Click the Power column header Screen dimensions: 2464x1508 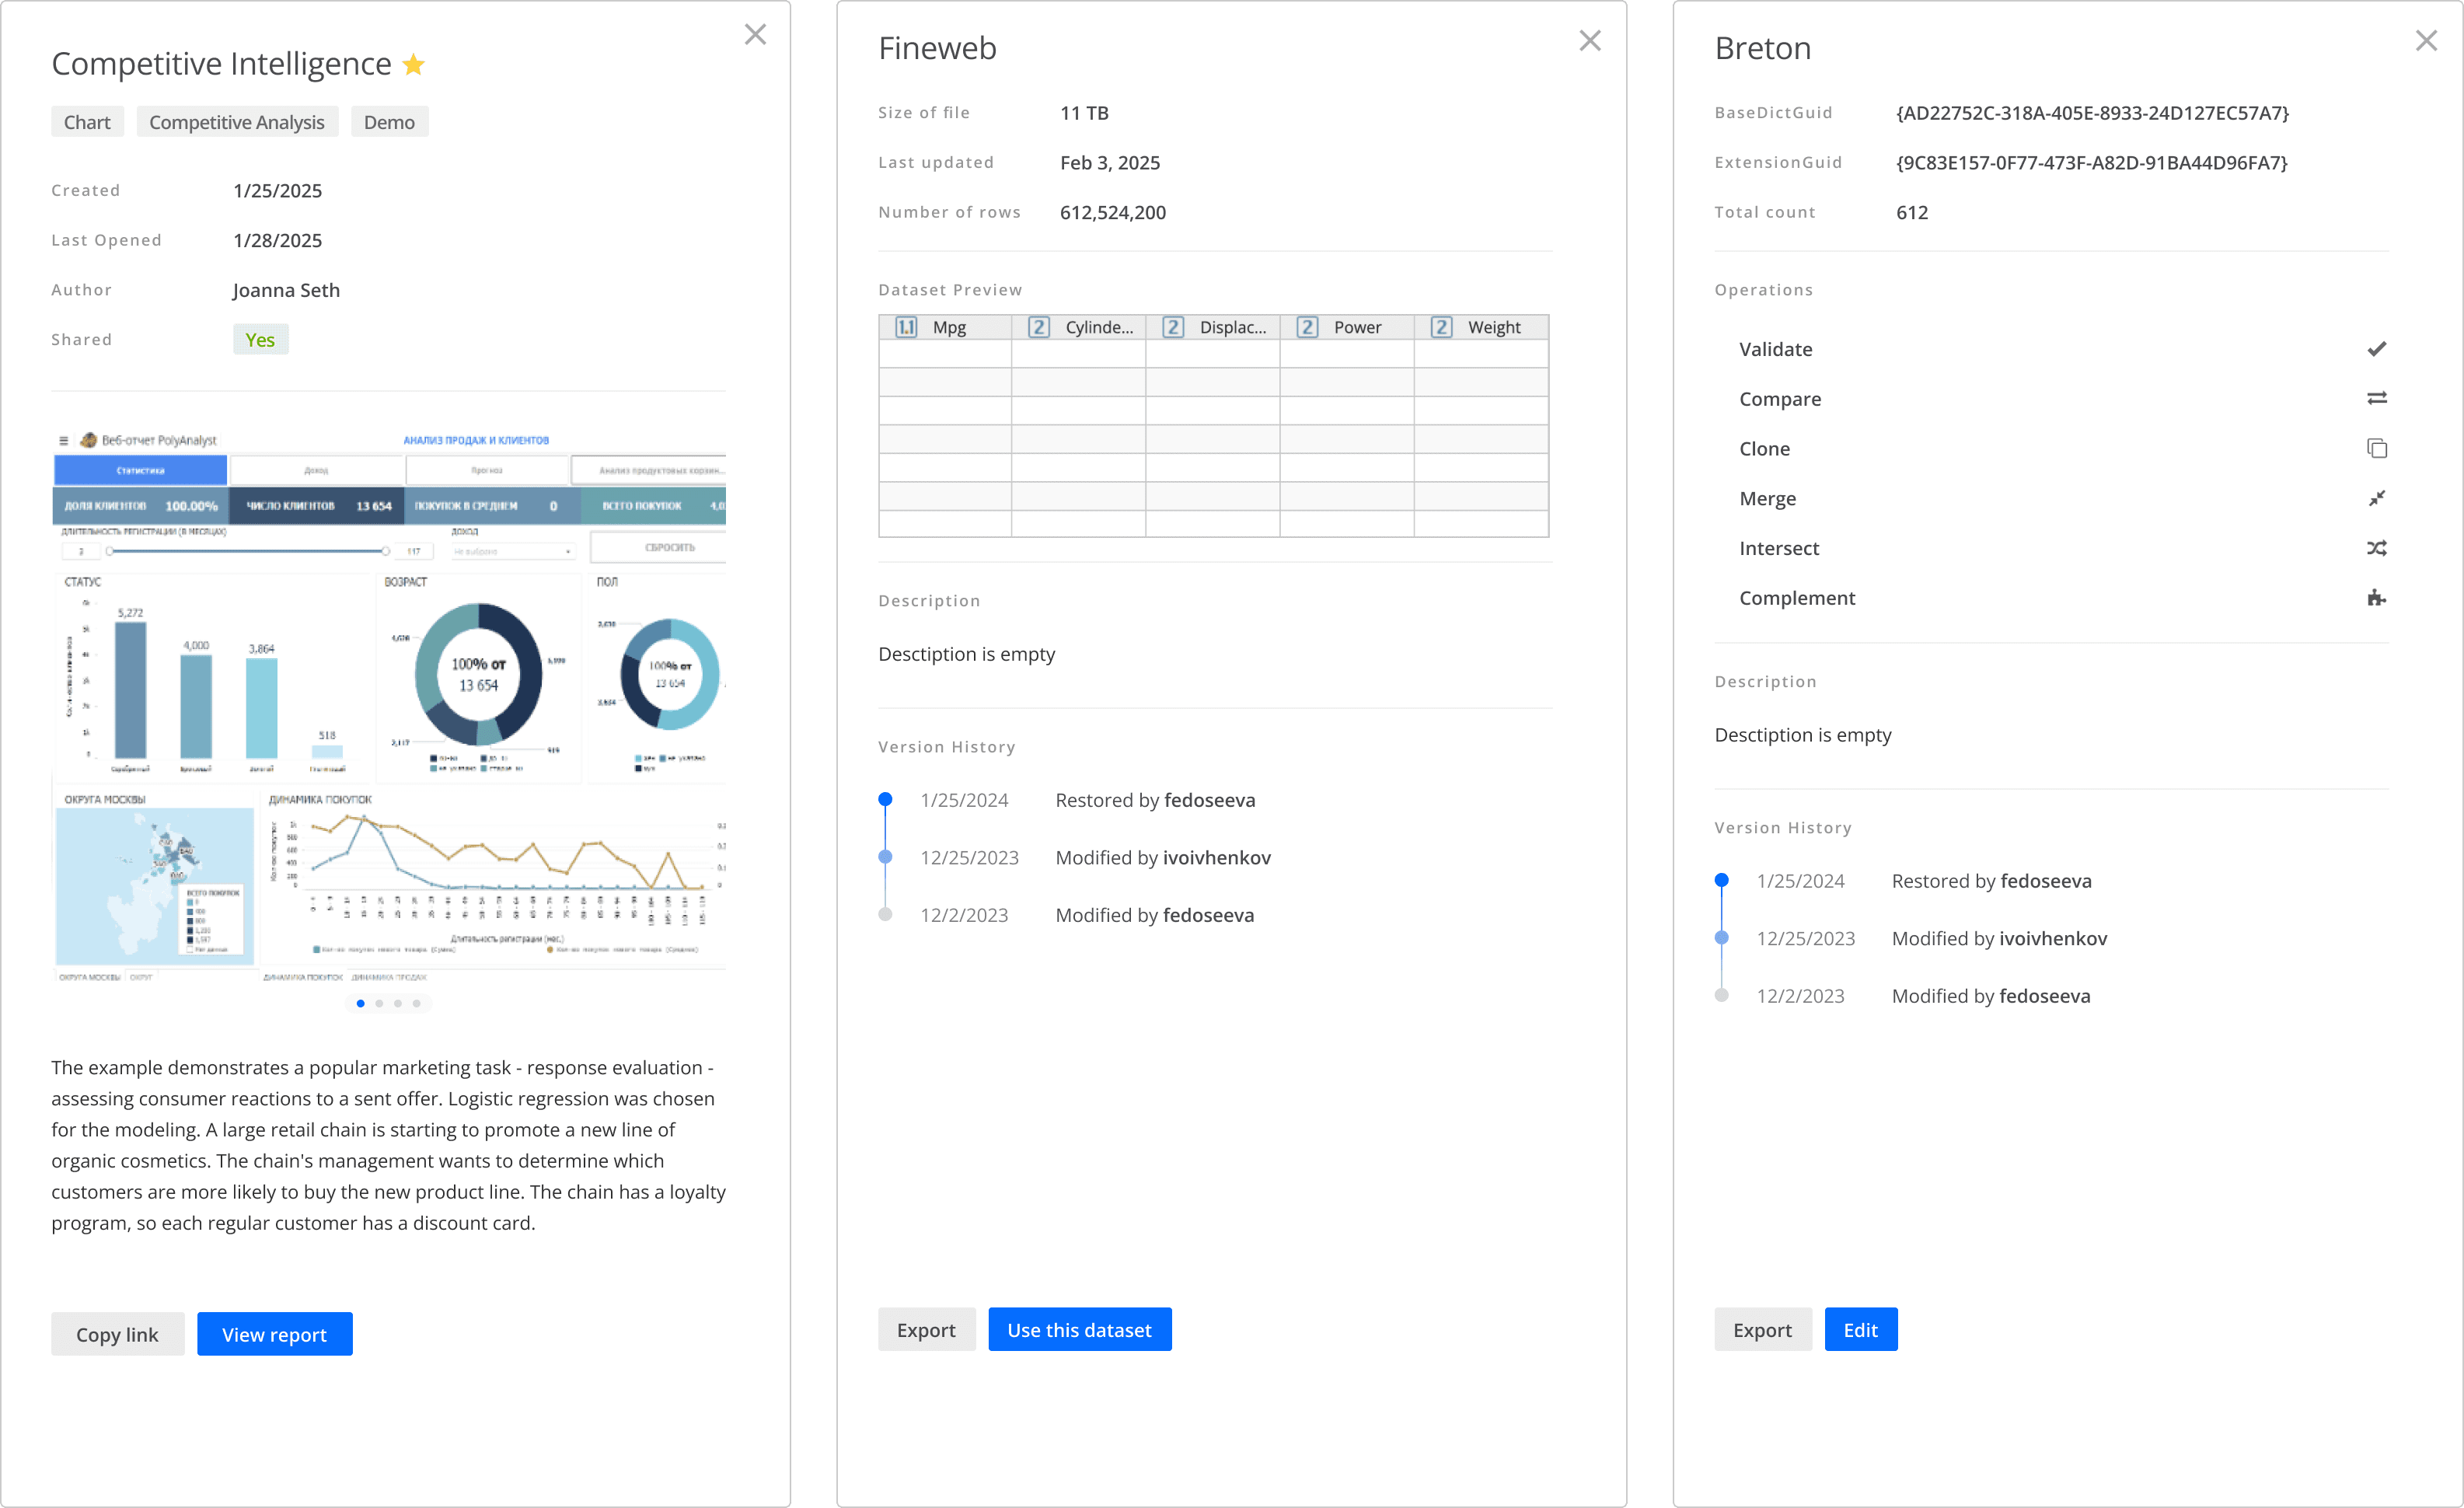click(x=1347, y=327)
